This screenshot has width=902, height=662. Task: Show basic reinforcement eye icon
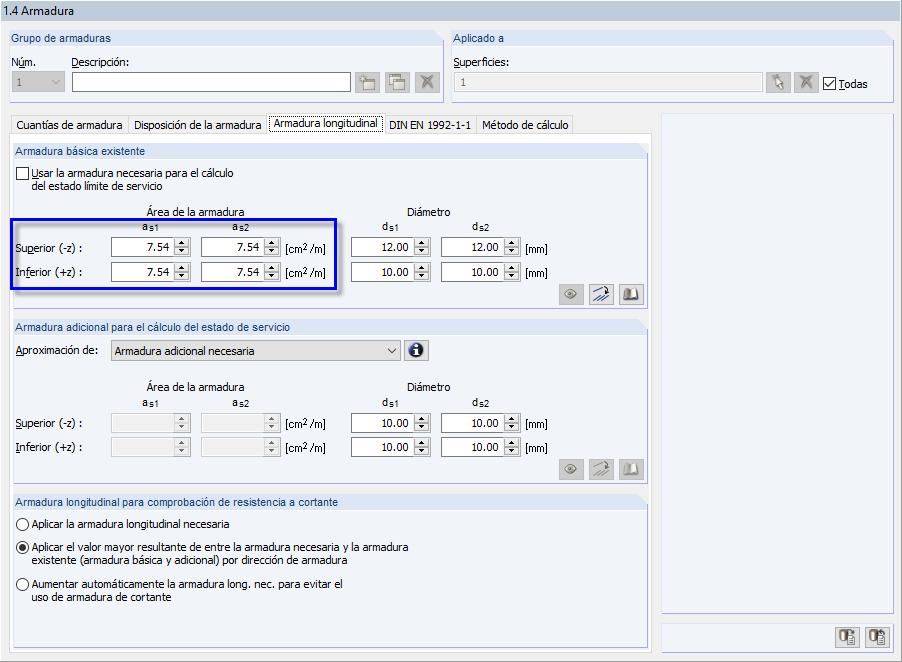pyautogui.click(x=571, y=294)
